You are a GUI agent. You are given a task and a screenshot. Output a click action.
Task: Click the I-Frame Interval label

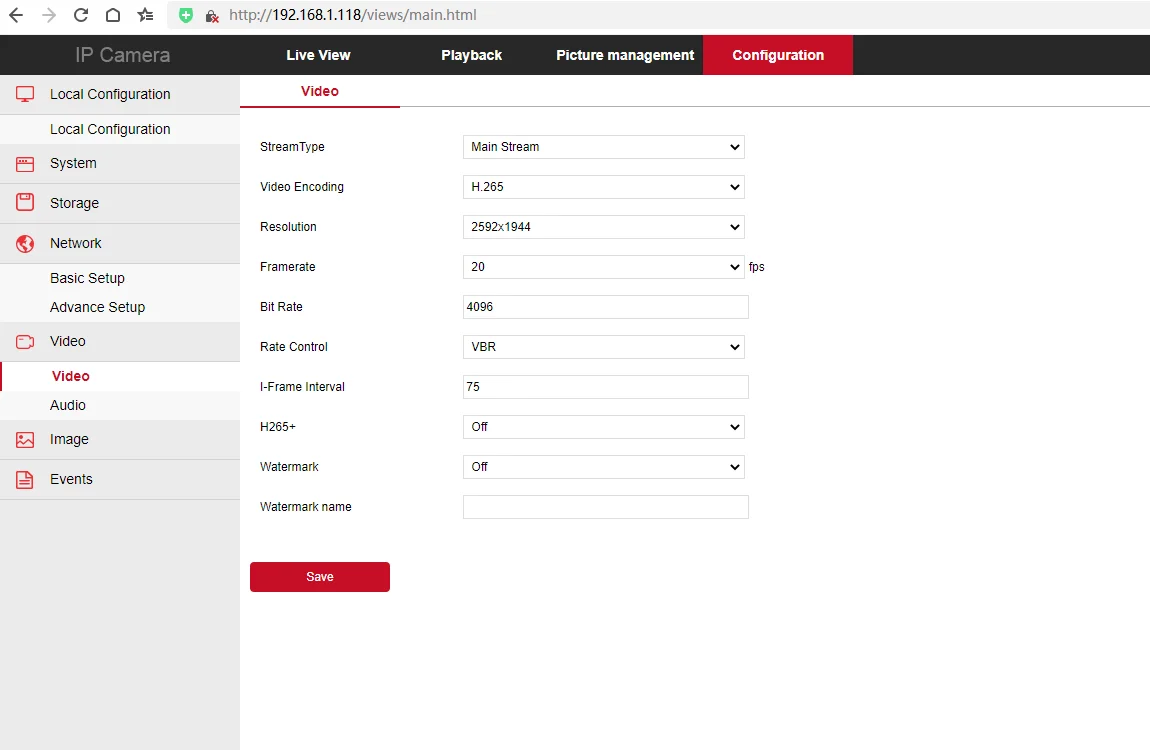tap(302, 387)
